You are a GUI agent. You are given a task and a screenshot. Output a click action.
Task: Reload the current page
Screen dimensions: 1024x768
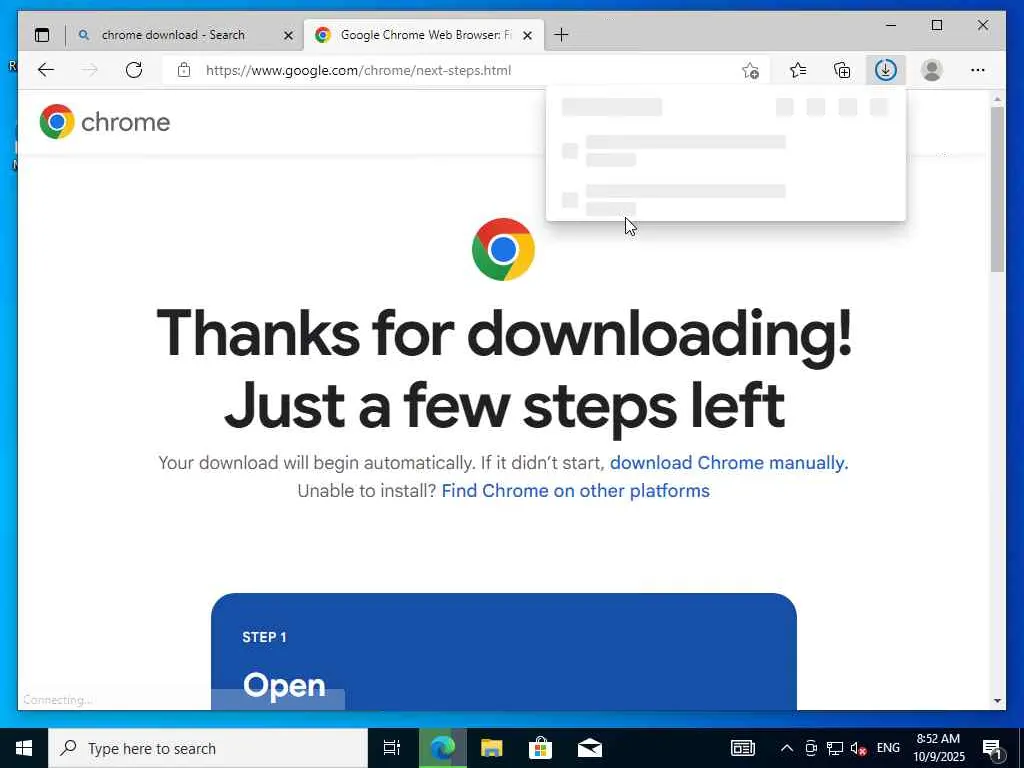(134, 70)
